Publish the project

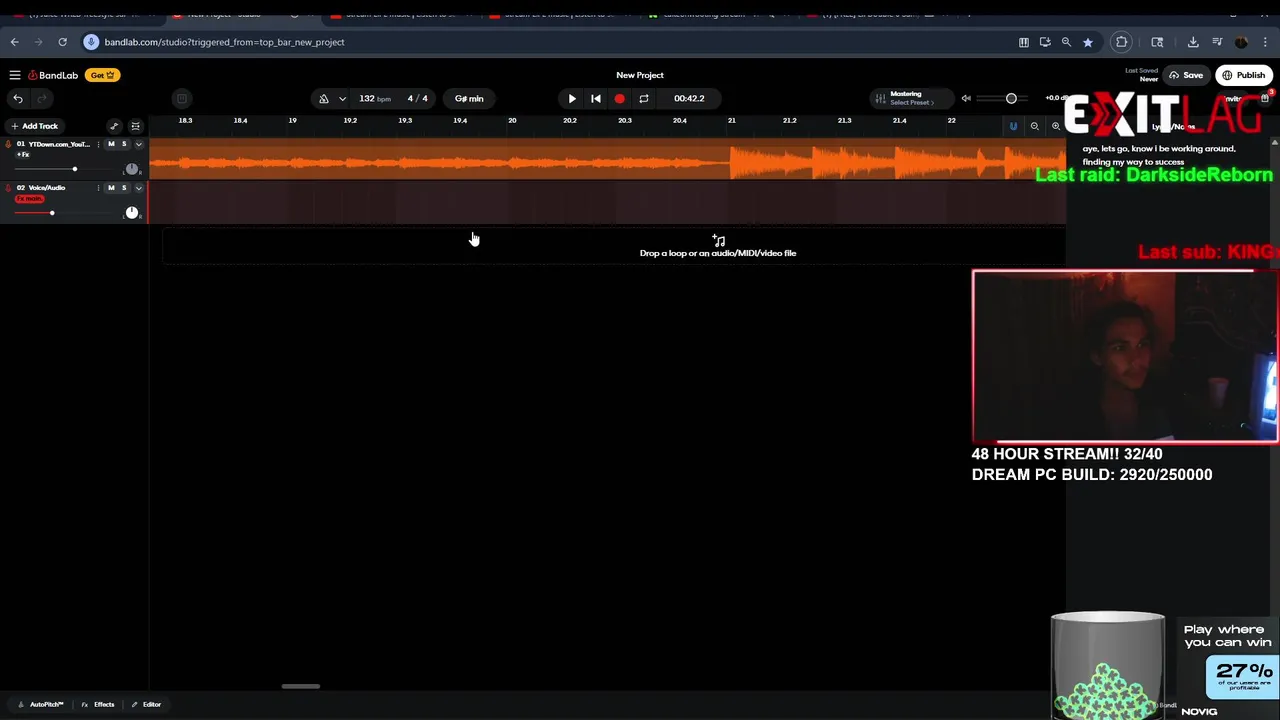pyautogui.click(x=1244, y=75)
